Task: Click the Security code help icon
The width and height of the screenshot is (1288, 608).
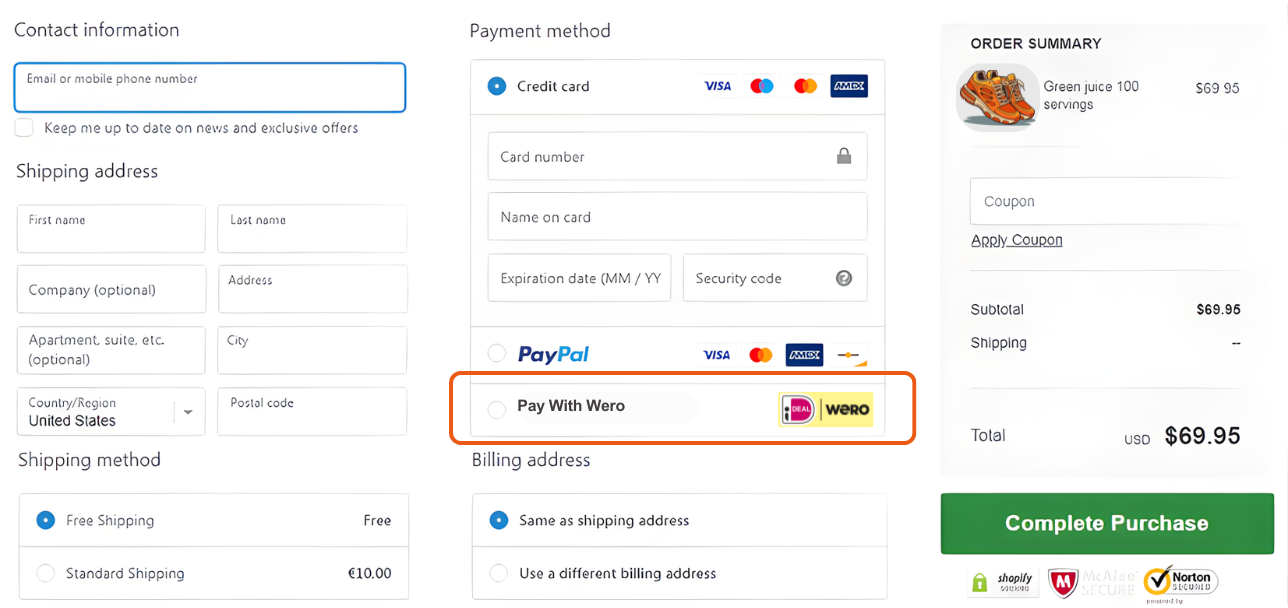Action: click(x=845, y=278)
